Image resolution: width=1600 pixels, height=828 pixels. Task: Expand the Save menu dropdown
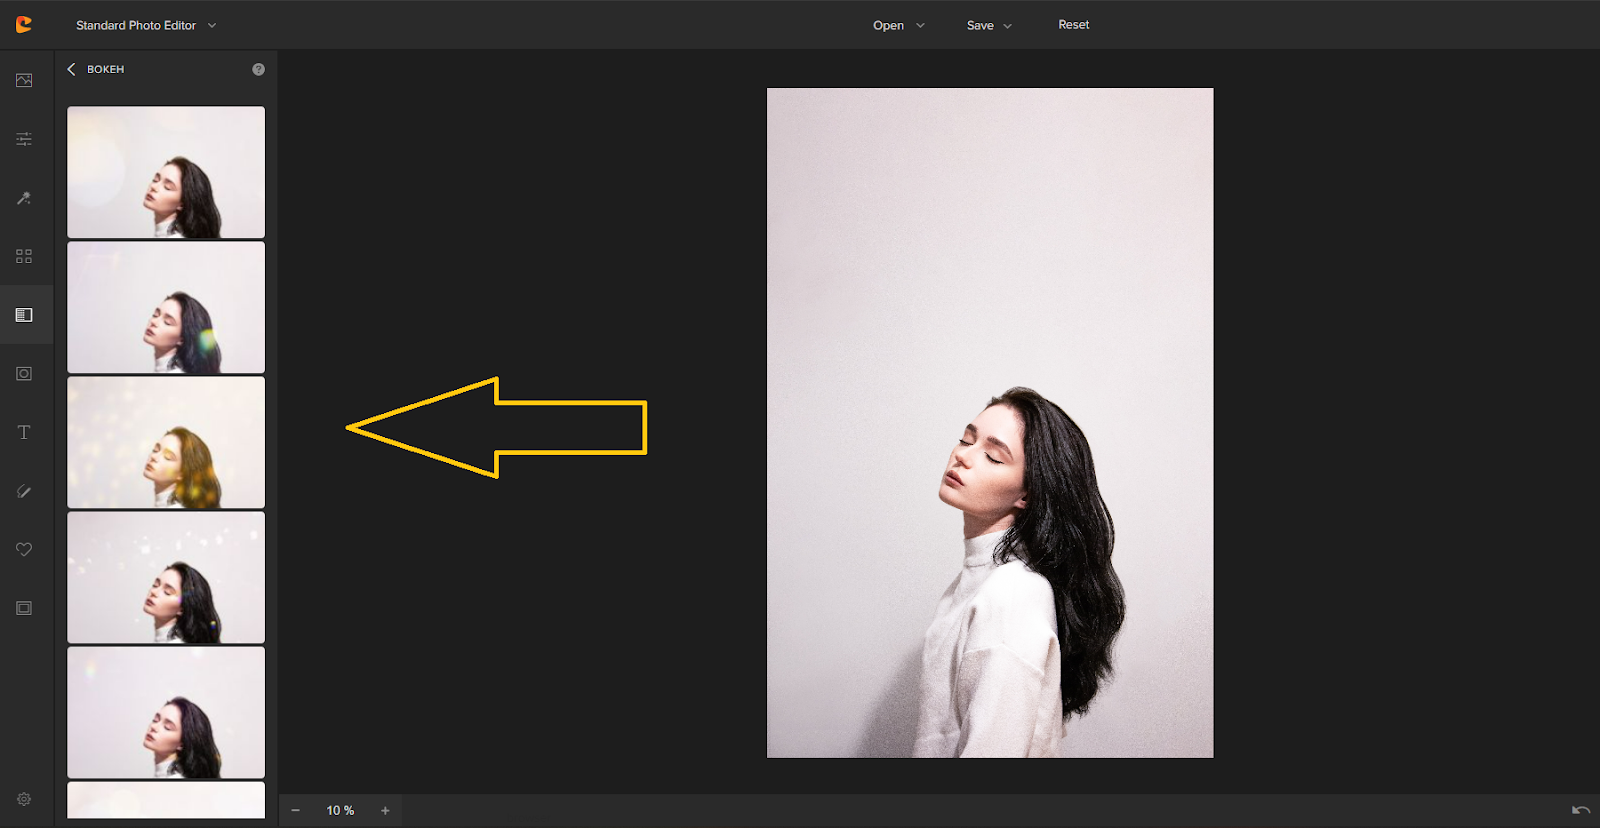point(989,26)
